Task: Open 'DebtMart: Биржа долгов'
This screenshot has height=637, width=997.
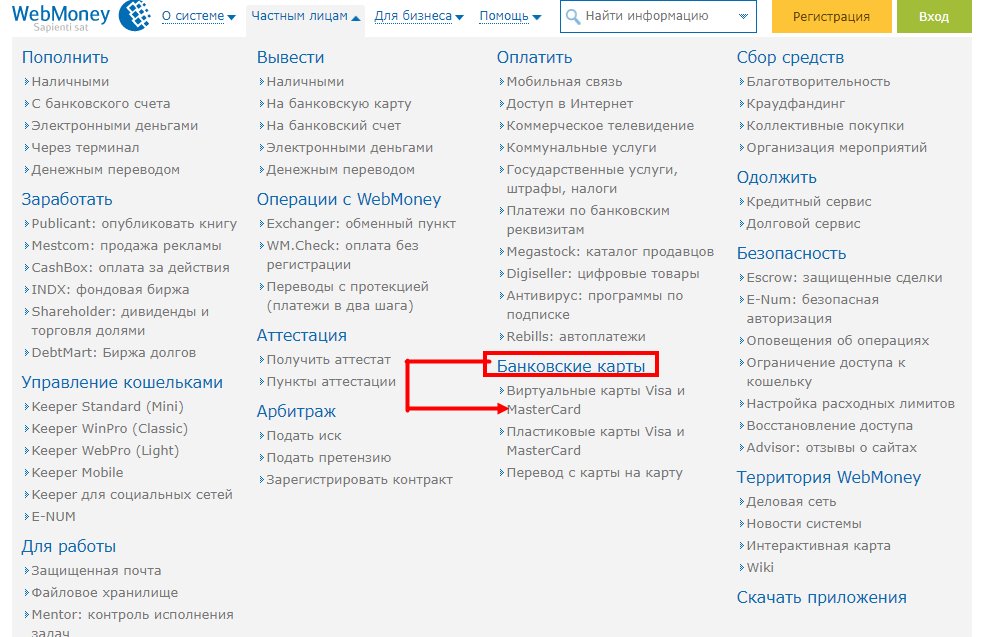Action: click(114, 353)
